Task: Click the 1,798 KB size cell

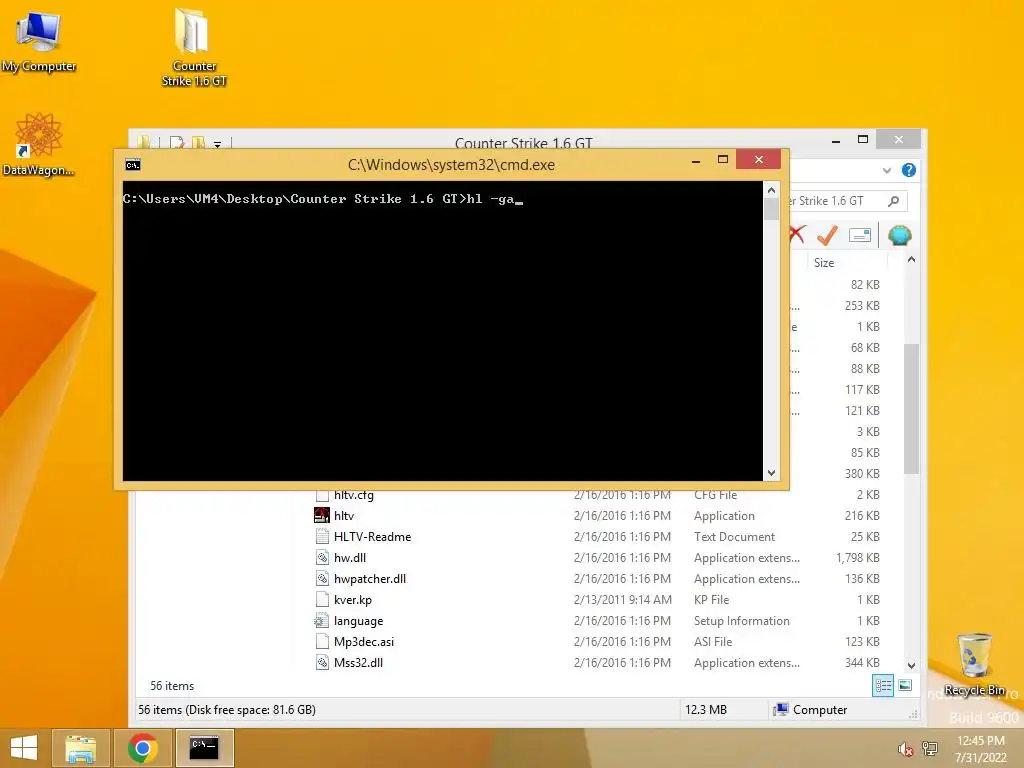Action: (x=857, y=558)
